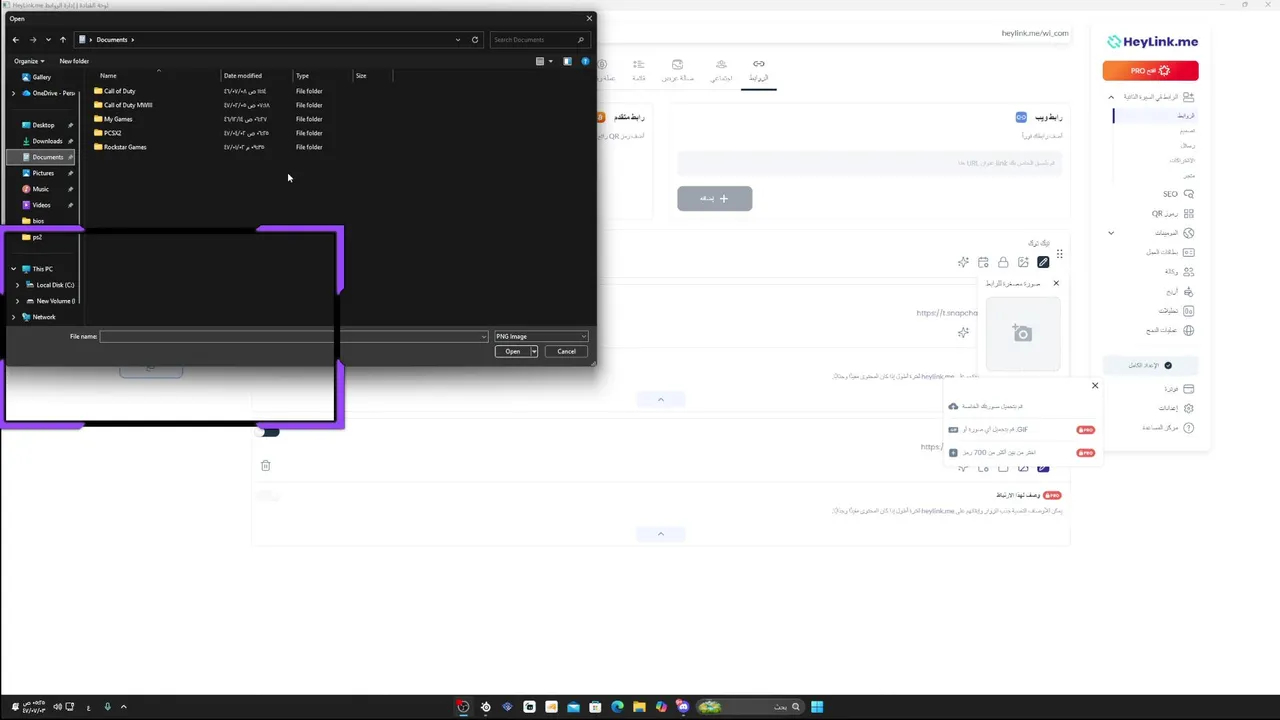Click the Open button in dialog
The width and height of the screenshot is (1280, 720).
[512, 351]
